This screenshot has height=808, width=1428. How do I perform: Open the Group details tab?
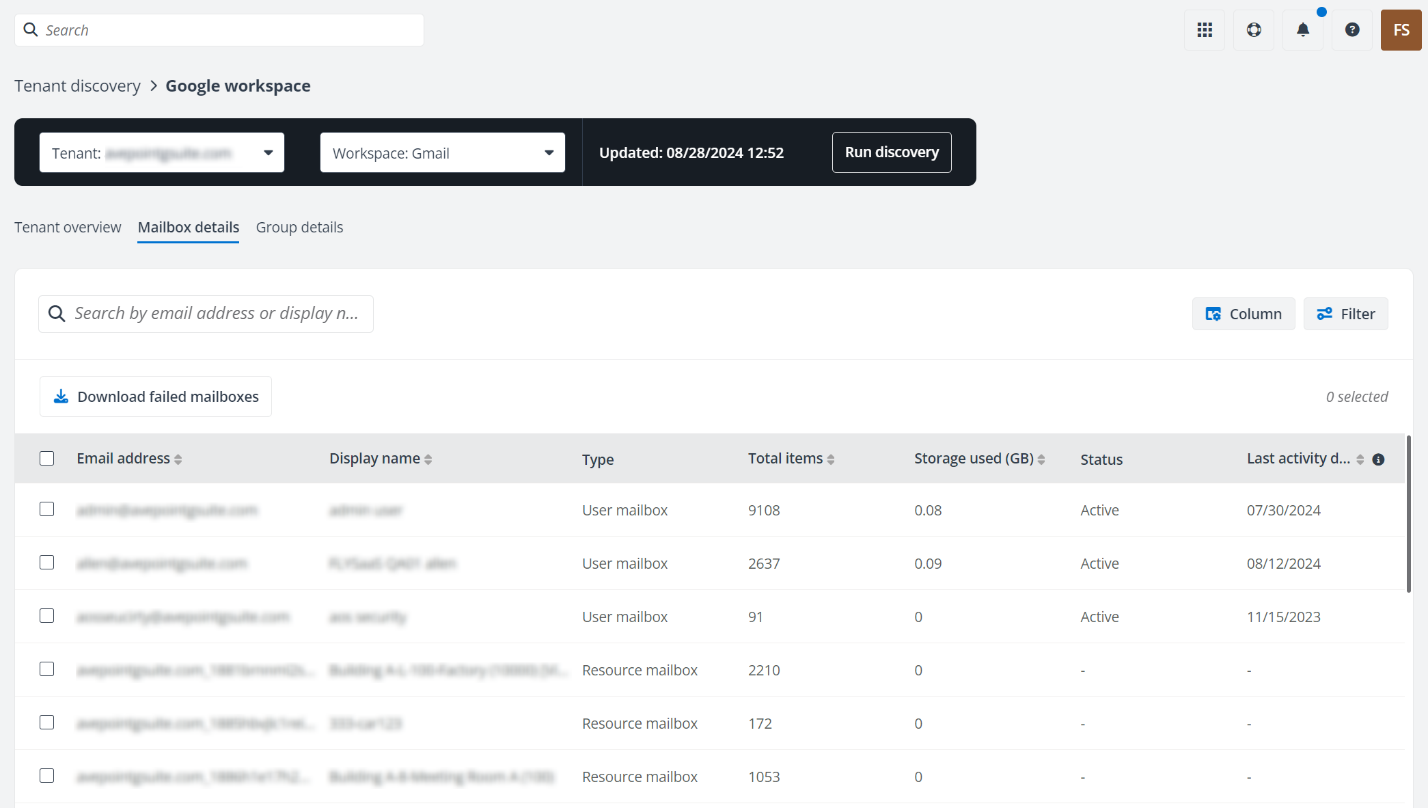(299, 227)
